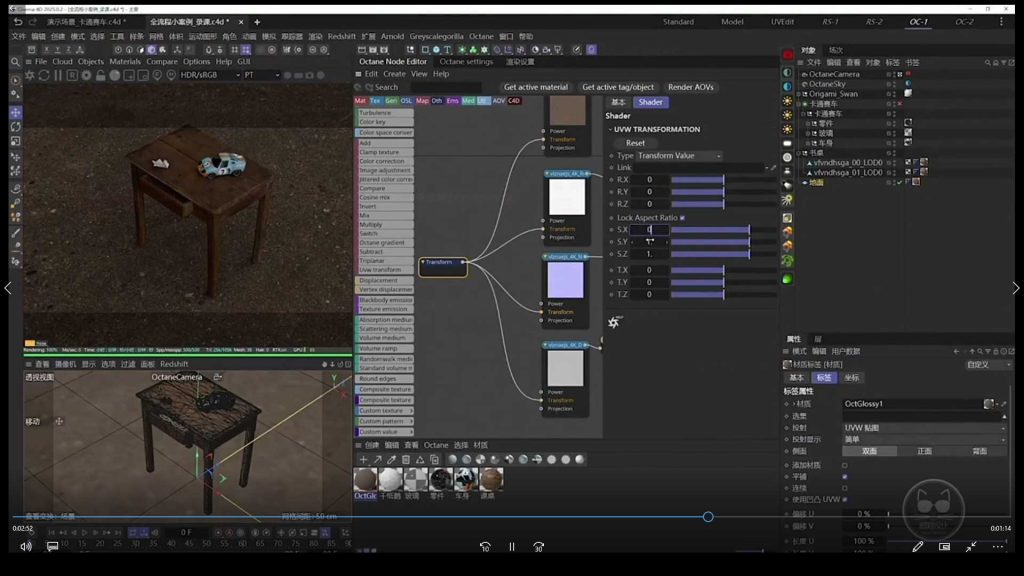Click the video volume speaker icon
This screenshot has width=1024, height=576.
point(26,547)
